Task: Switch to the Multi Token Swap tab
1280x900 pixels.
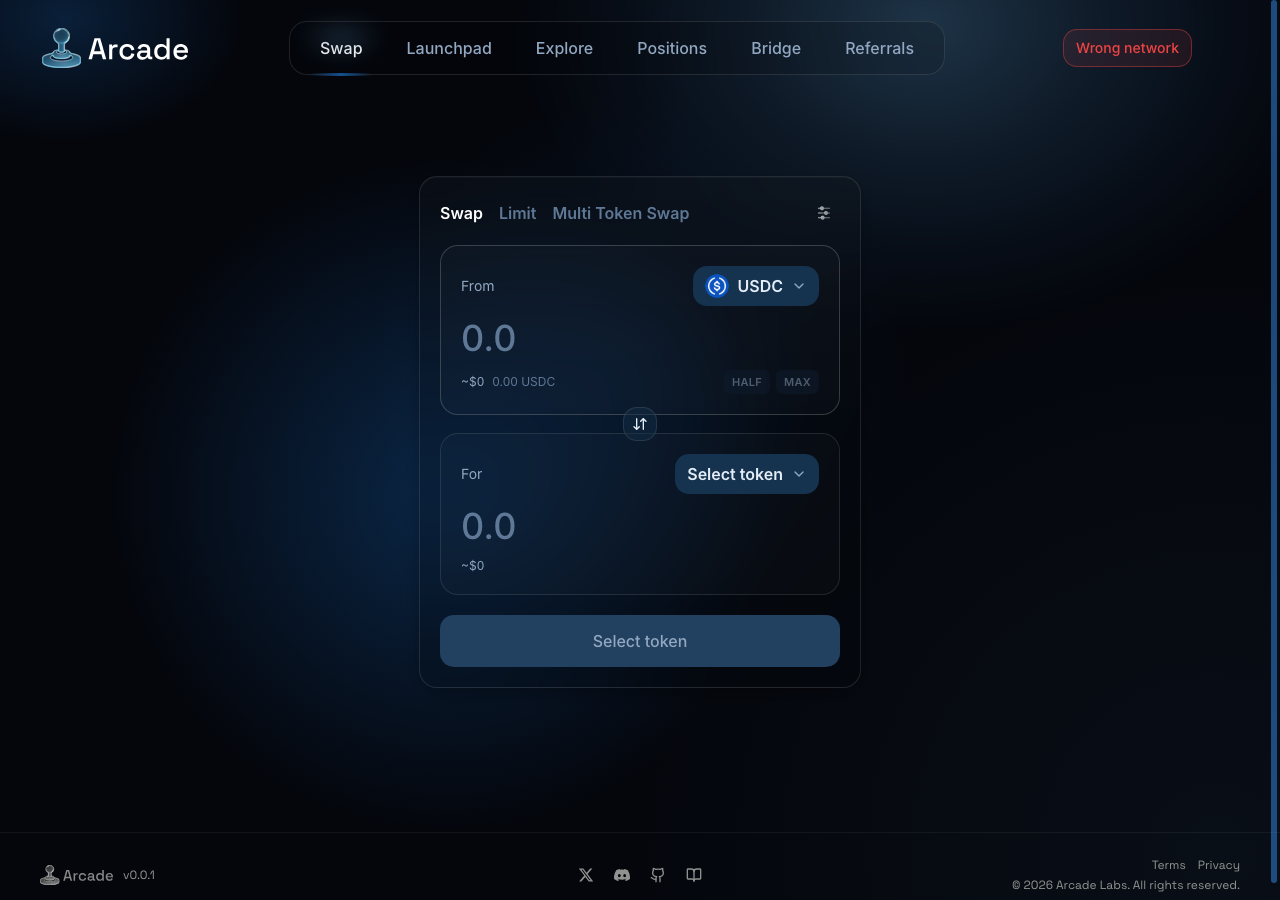Action: coord(621,213)
